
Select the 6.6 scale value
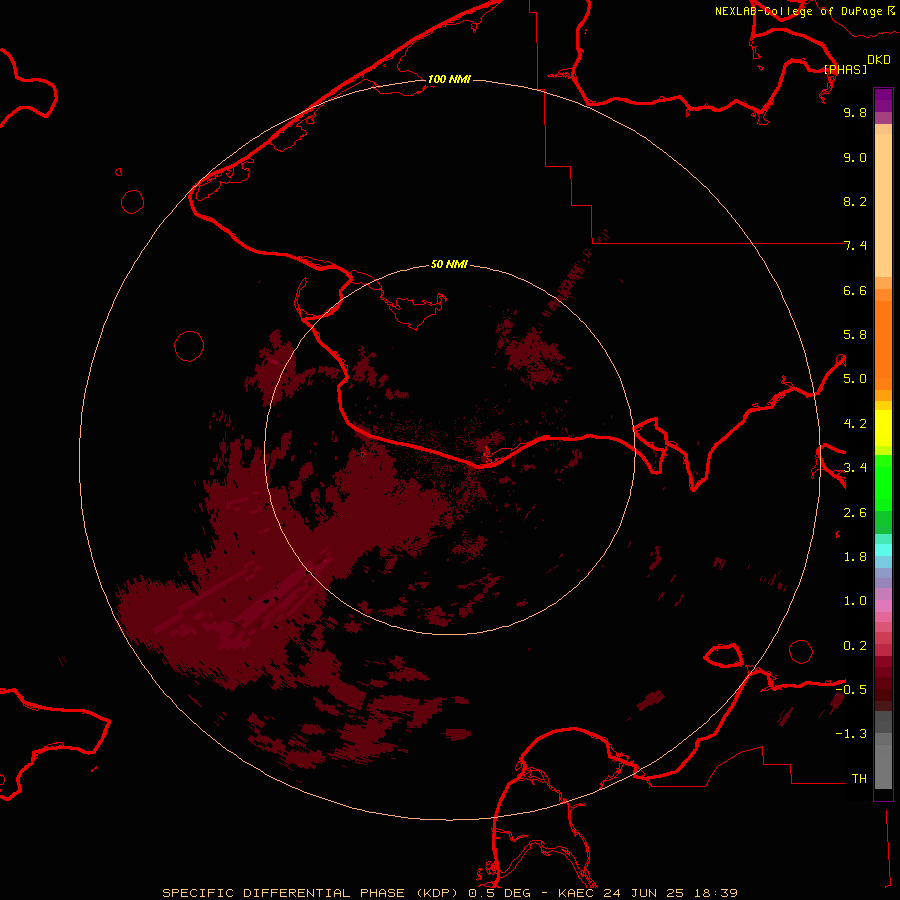855,290
